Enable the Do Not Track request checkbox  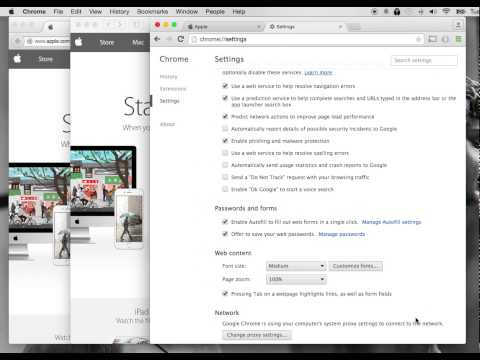[225, 177]
